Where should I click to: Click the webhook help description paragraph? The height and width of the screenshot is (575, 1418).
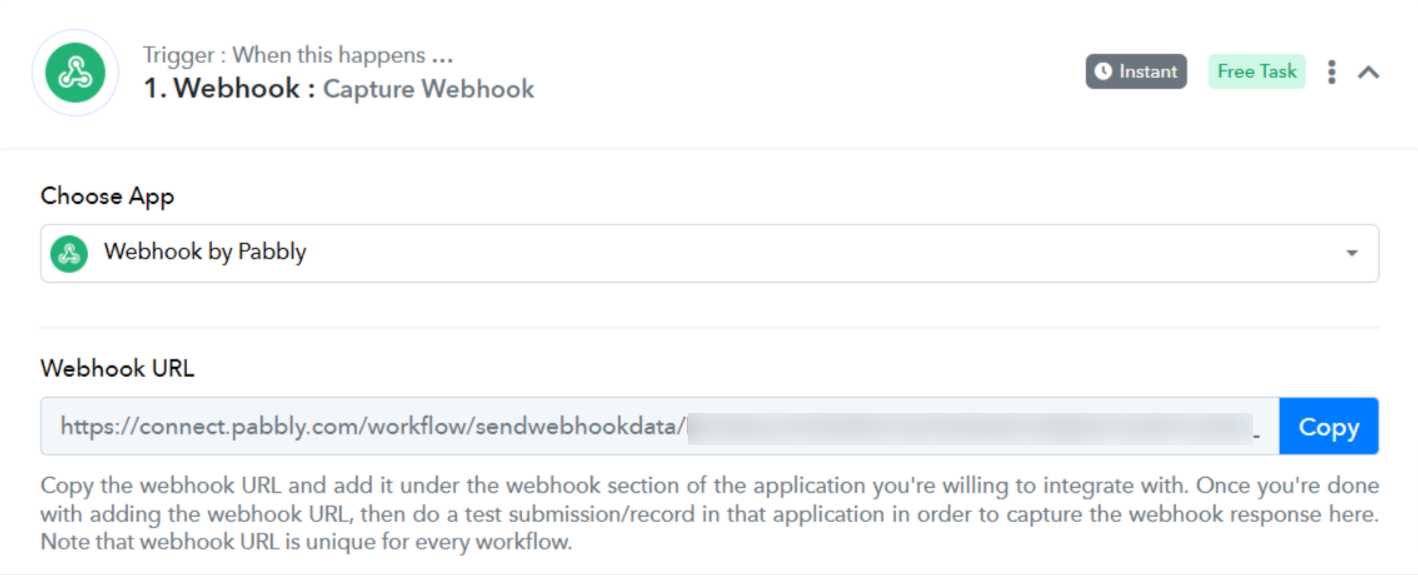click(x=709, y=514)
